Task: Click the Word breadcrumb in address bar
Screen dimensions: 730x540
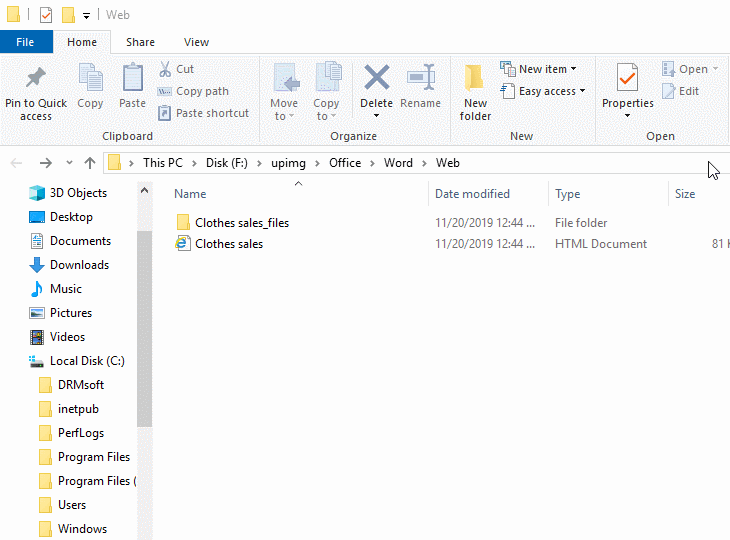Action: click(x=398, y=163)
